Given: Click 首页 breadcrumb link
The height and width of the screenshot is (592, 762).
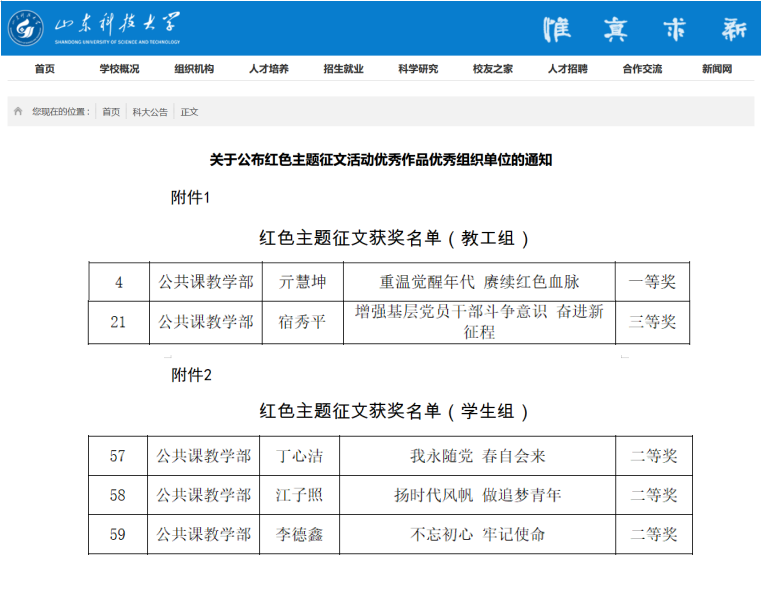Looking at the screenshot, I should point(110,112).
